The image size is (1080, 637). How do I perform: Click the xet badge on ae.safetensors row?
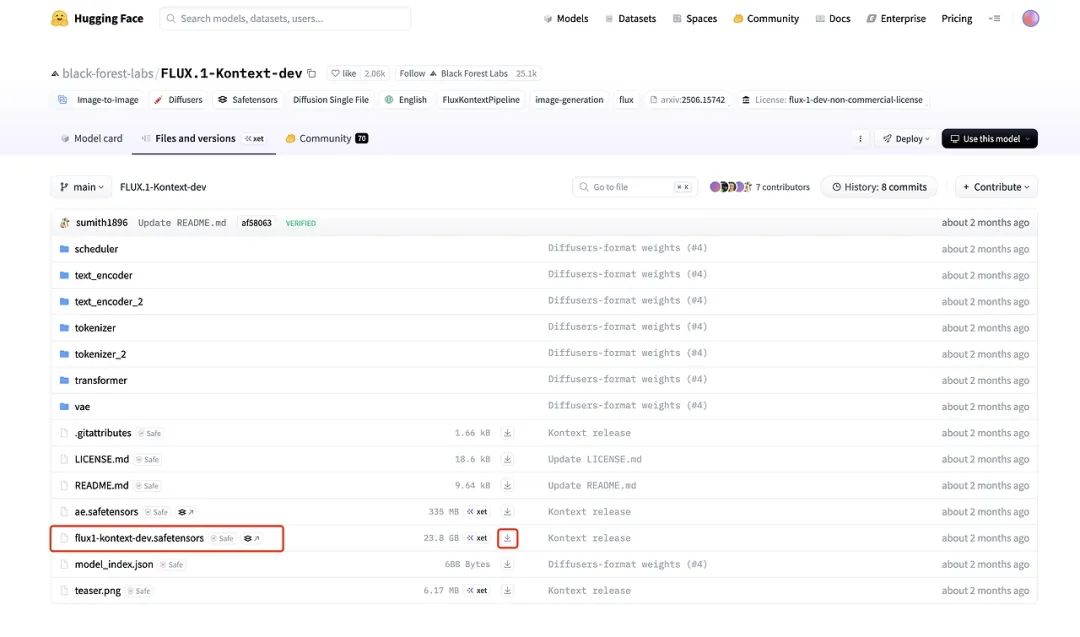(x=477, y=512)
